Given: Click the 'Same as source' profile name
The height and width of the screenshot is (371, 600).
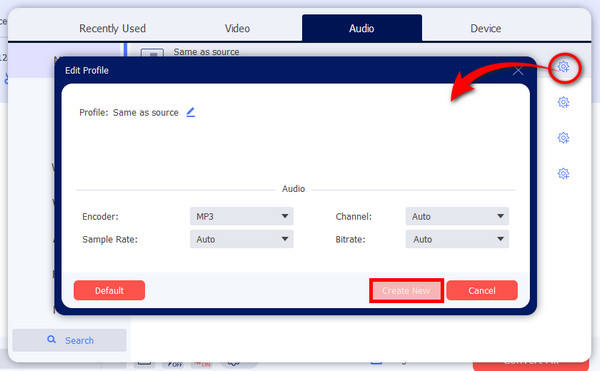Looking at the screenshot, I should coord(145,112).
